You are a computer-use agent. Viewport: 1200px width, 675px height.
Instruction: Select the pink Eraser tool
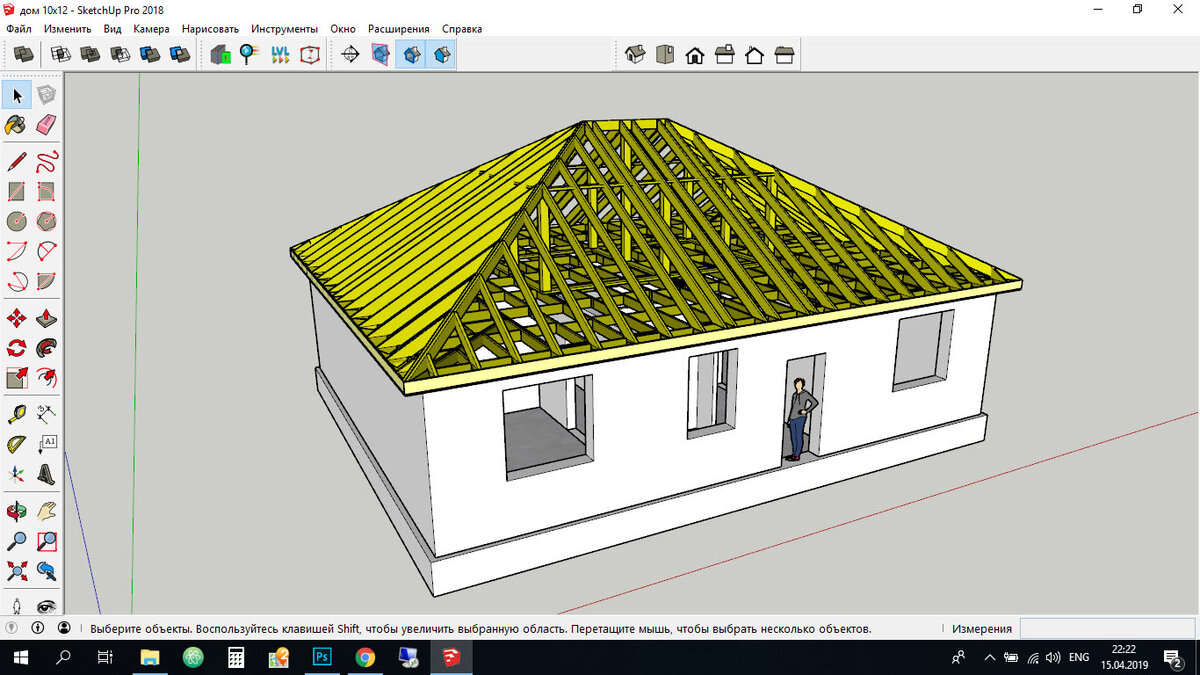[46, 125]
